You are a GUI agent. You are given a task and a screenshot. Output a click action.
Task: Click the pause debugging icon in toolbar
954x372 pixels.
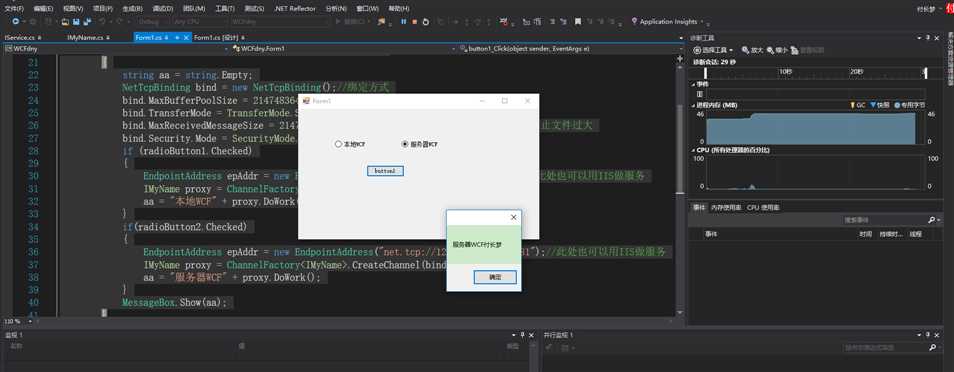coord(403,21)
